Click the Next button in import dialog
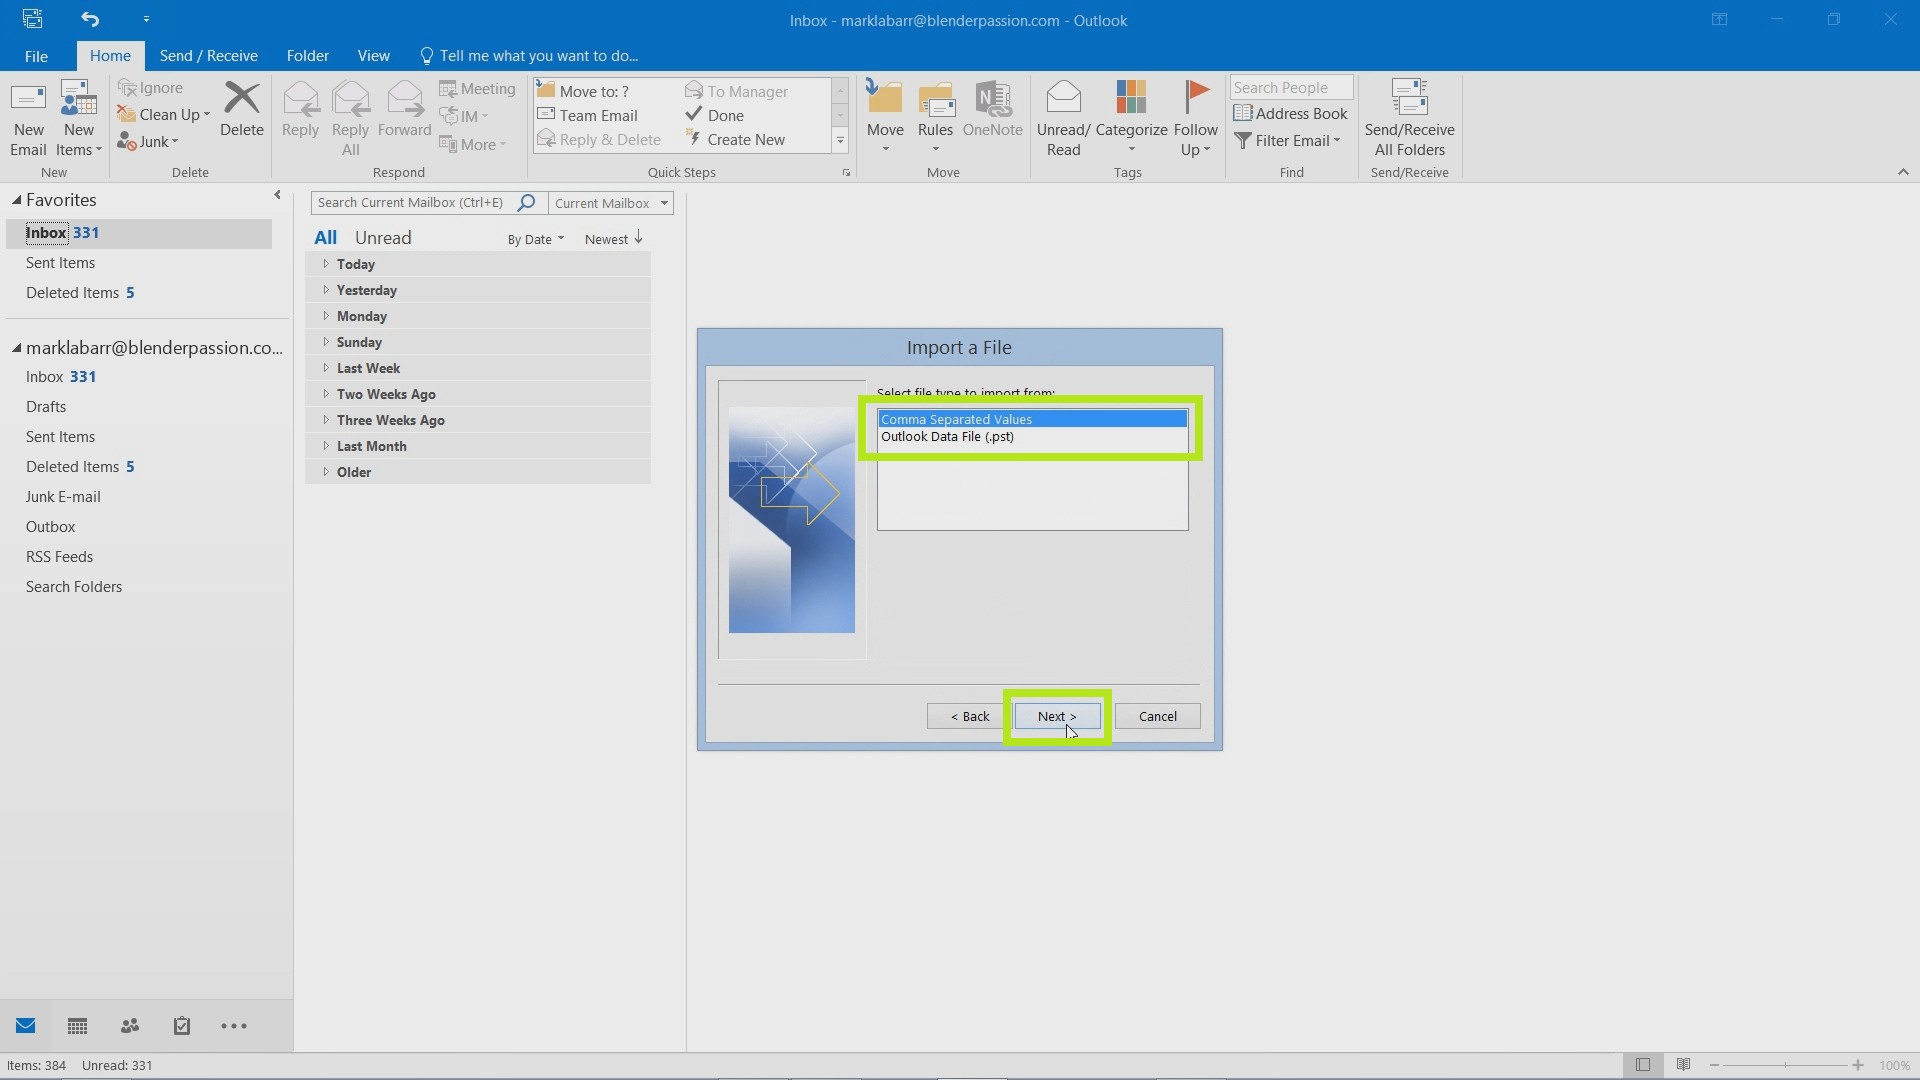Screen dimensions: 1920x1080 click(1056, 715)
